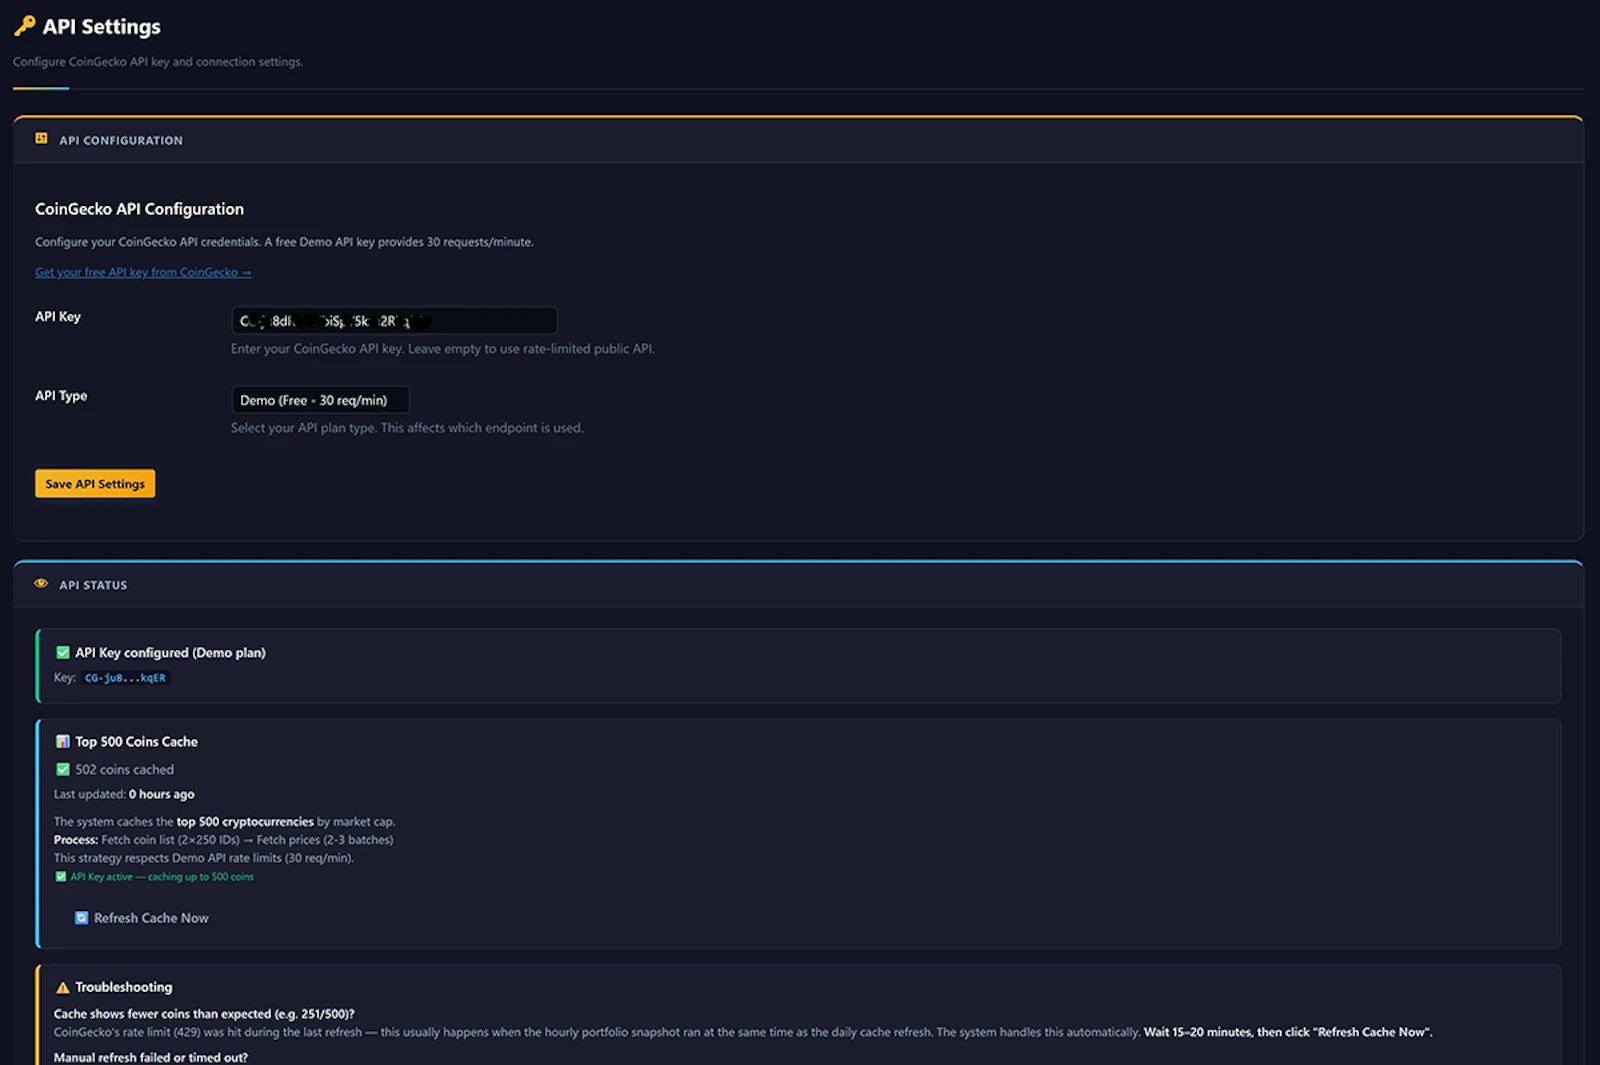Click the small check beside API Key active
The width and height of the screenshot is (1600, 1065).
pos(61,877)
